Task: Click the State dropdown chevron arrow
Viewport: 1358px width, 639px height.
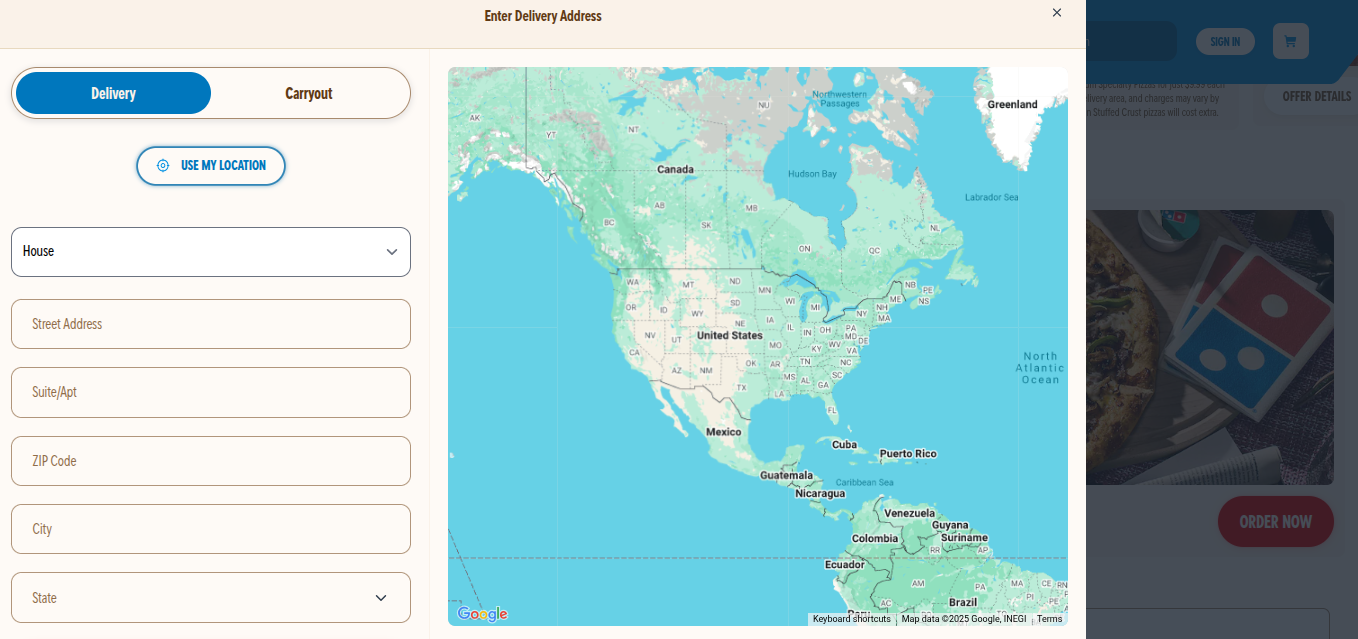Action: (x=381, y=598)
